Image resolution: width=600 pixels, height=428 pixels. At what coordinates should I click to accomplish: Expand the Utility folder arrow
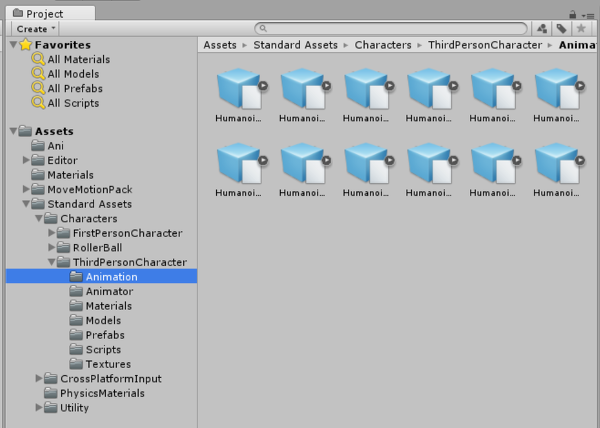pos(39,407)
